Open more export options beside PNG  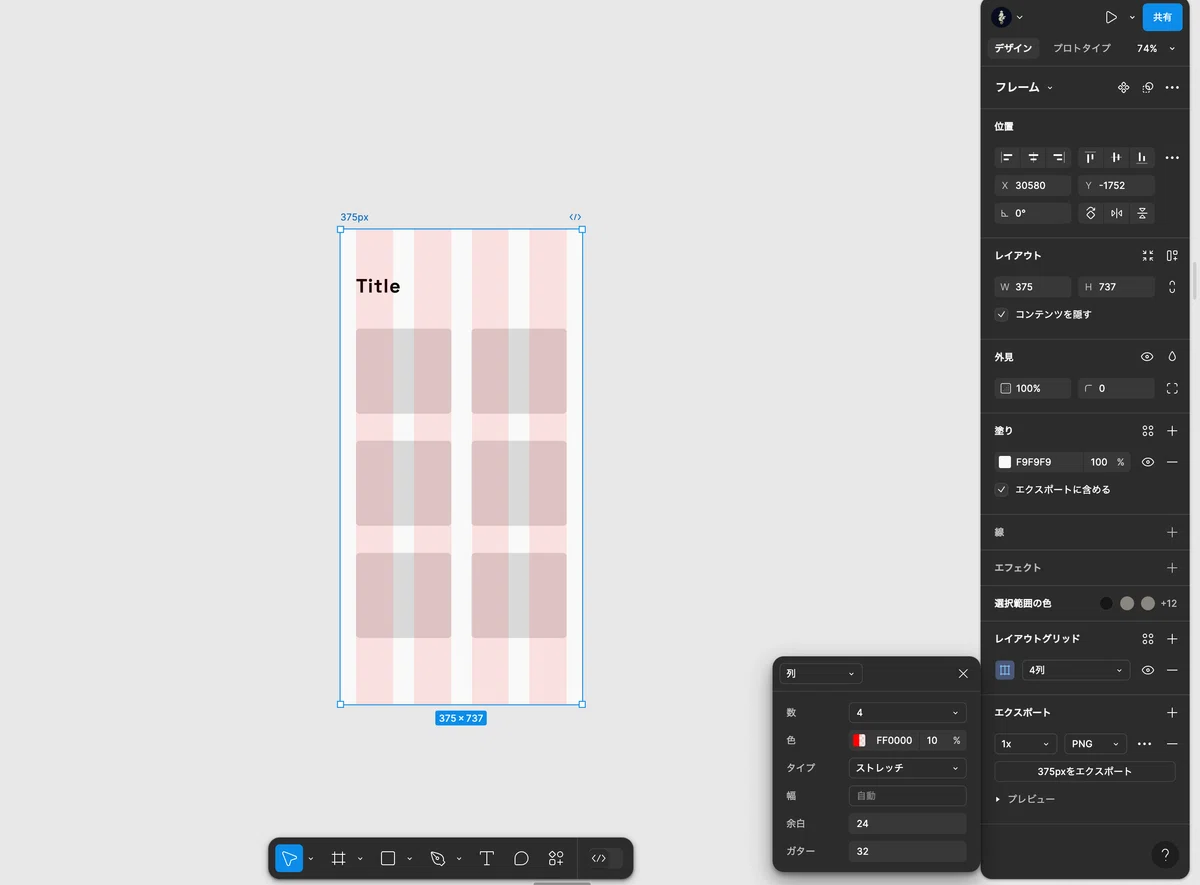(x=1145, y=744)
